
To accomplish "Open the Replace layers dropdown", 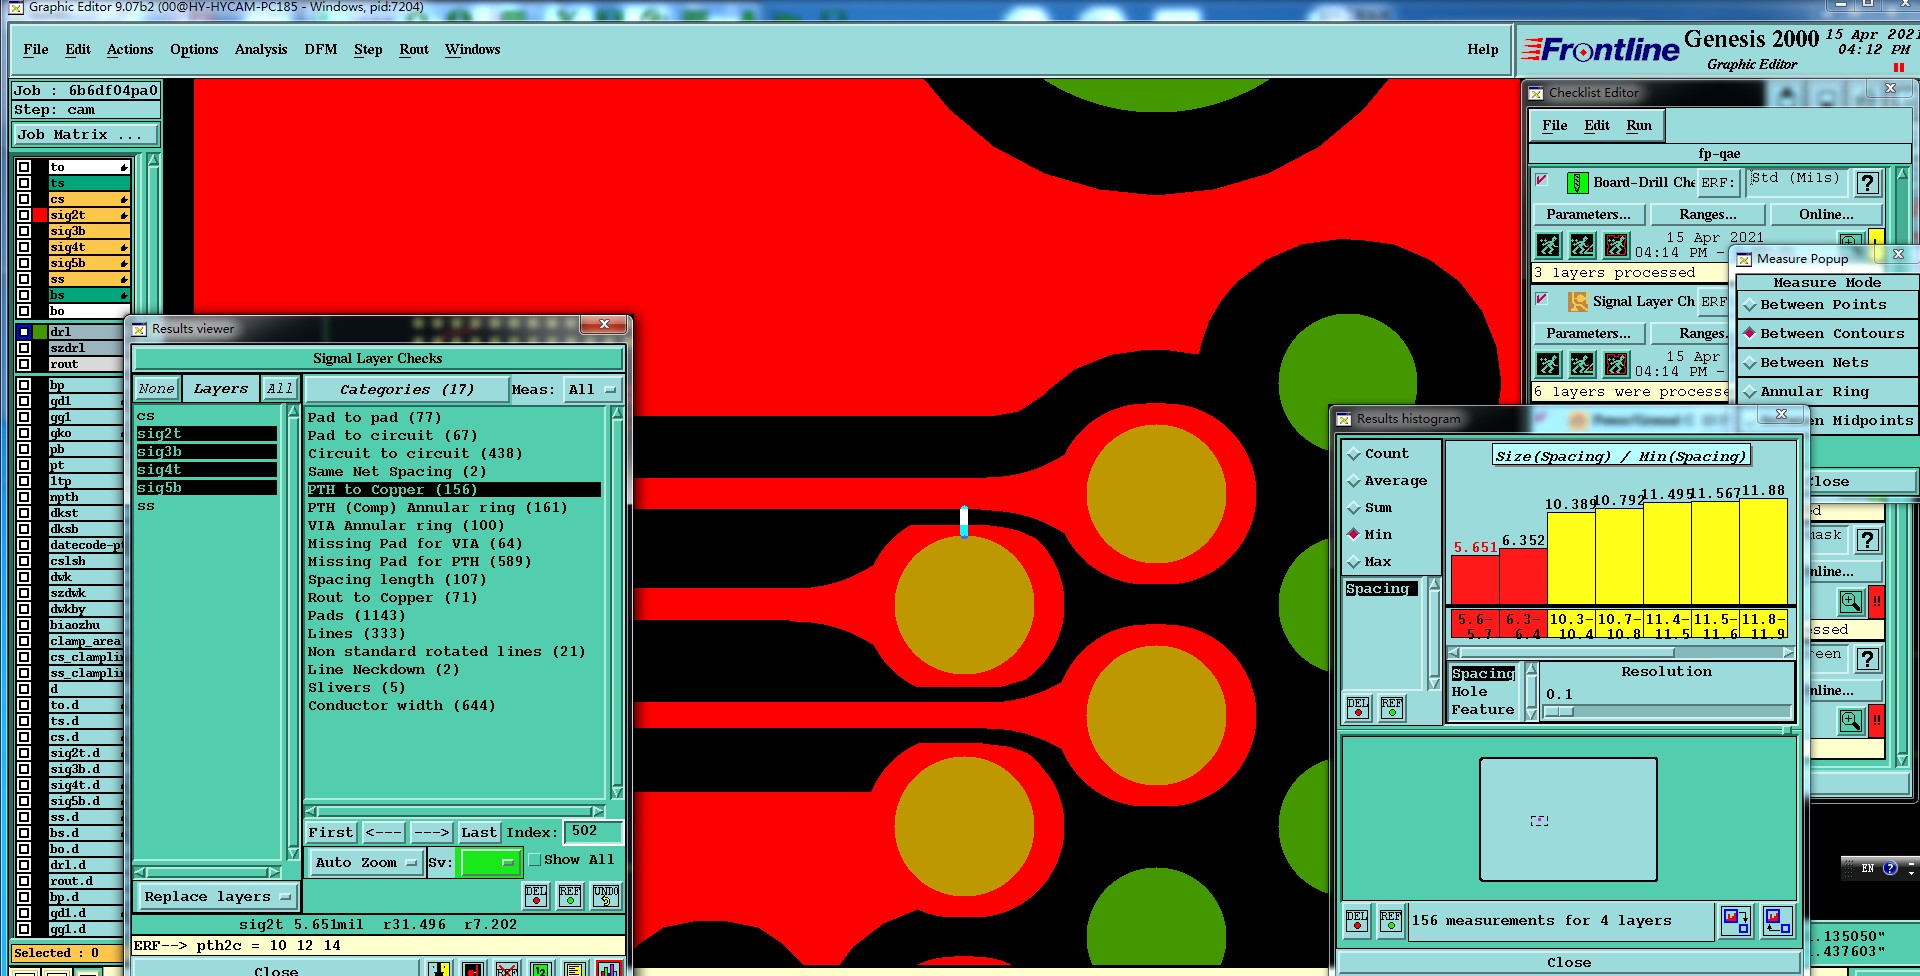I will coord(218,897).
